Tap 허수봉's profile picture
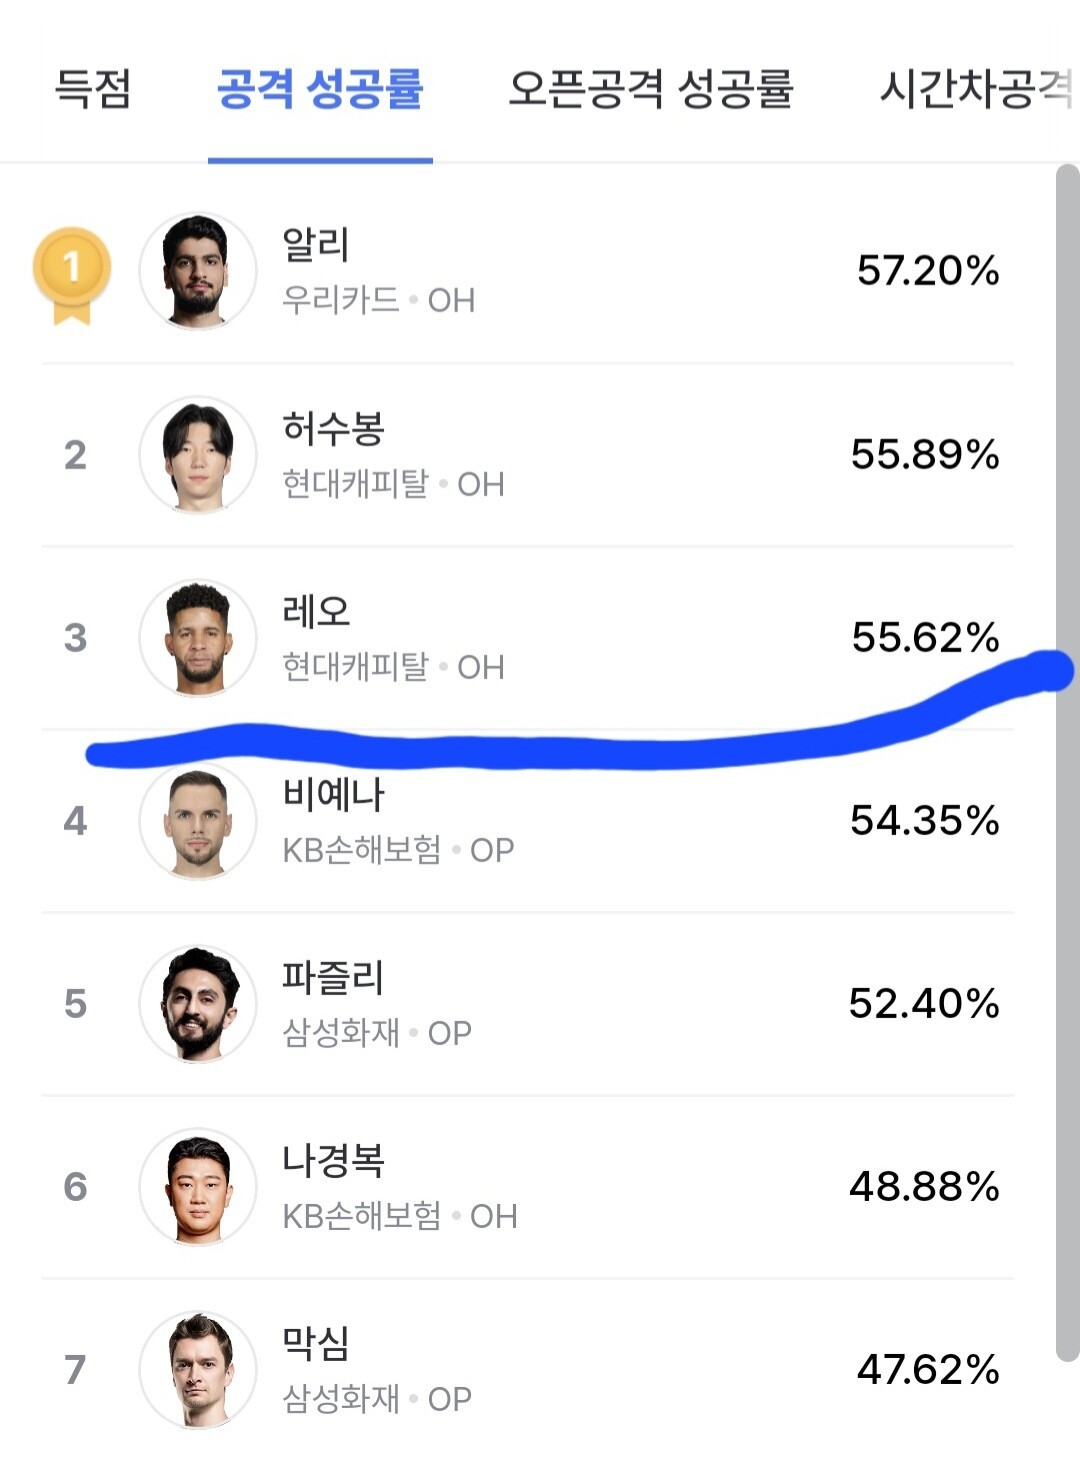Image resolution: width=1080 pixels, height=1459 pixels. tap(198, 455)
